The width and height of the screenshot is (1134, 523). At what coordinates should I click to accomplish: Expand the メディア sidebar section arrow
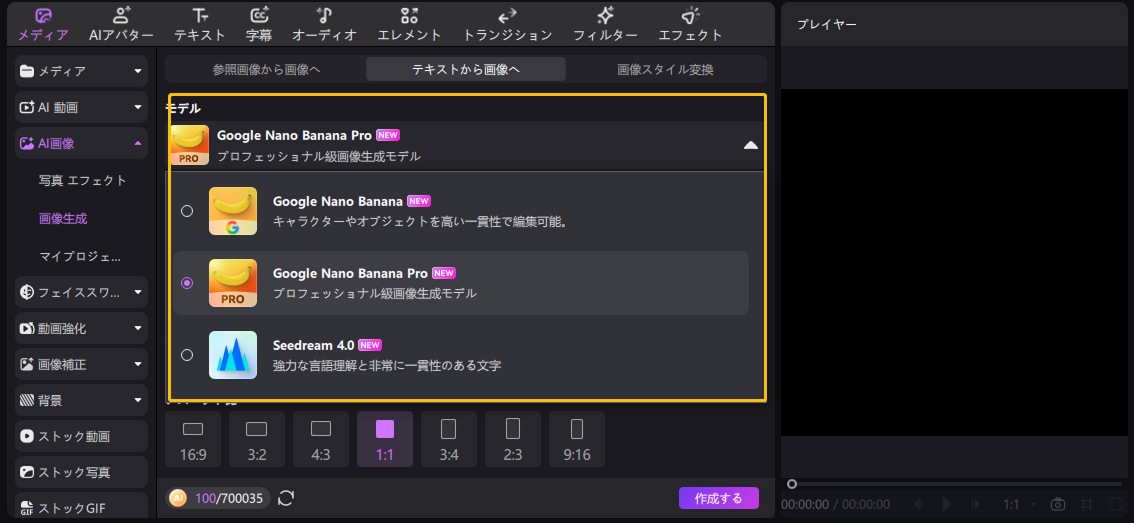tap(137, 71)
